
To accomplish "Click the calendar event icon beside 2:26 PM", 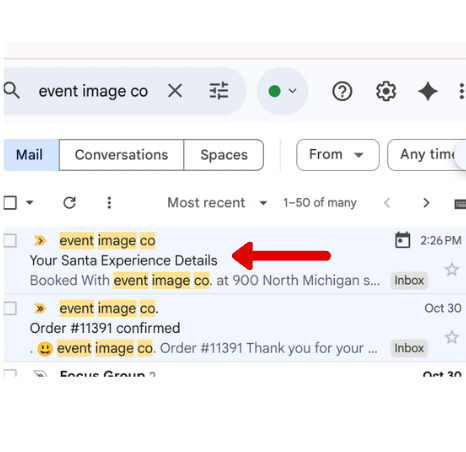I will point(402,240).
